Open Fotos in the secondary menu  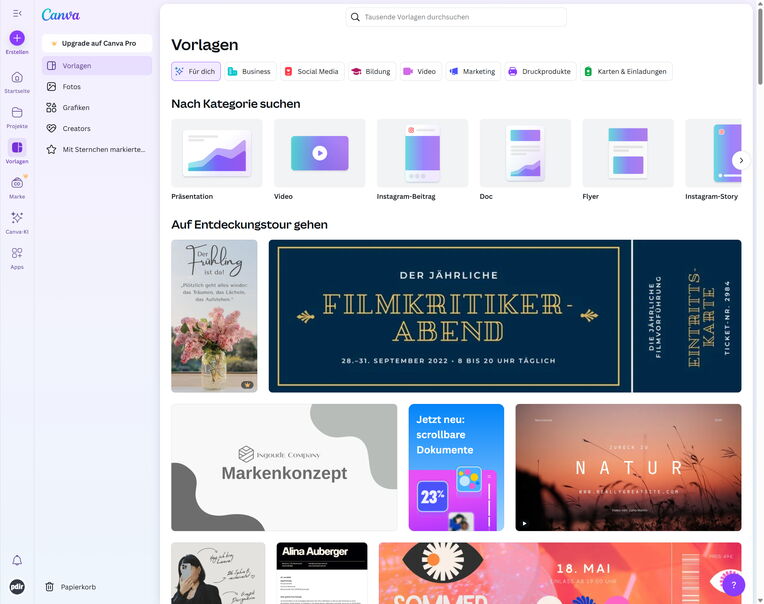point(96,87)
